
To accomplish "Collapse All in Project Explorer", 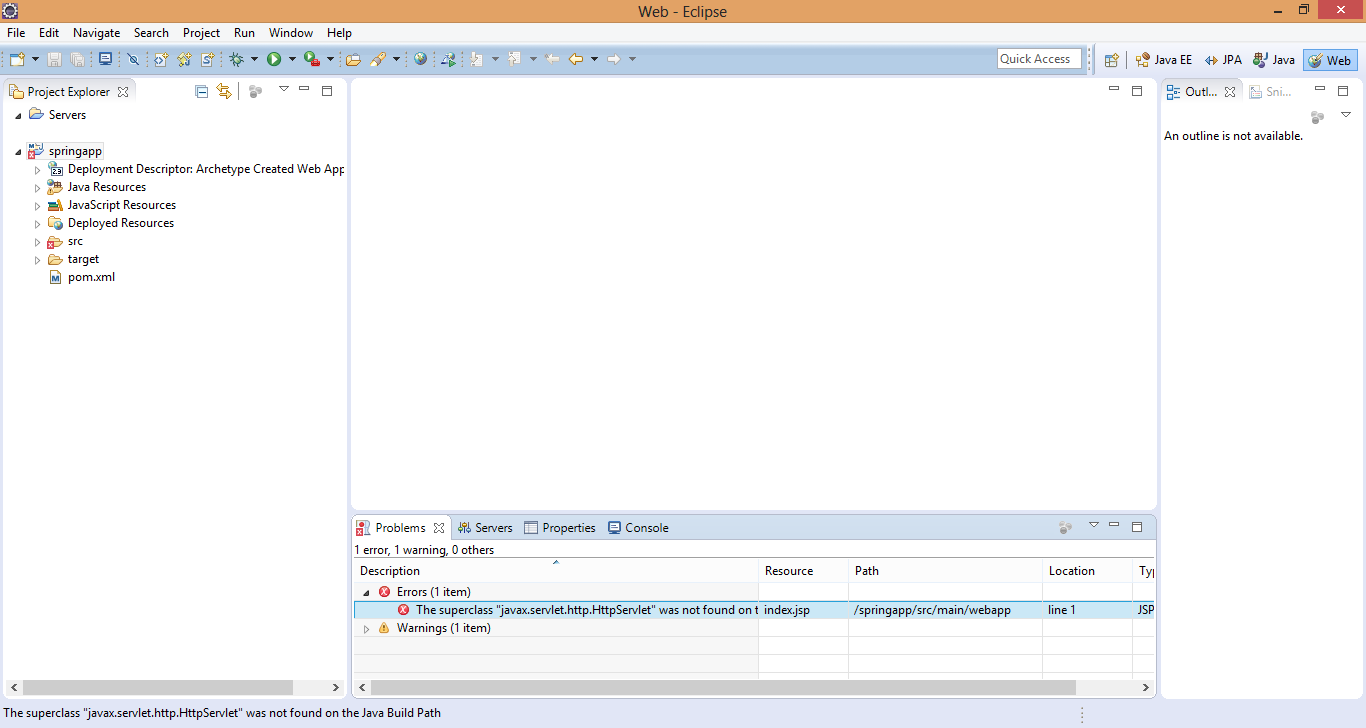I will pyautogui.click(x=201, y=91).
